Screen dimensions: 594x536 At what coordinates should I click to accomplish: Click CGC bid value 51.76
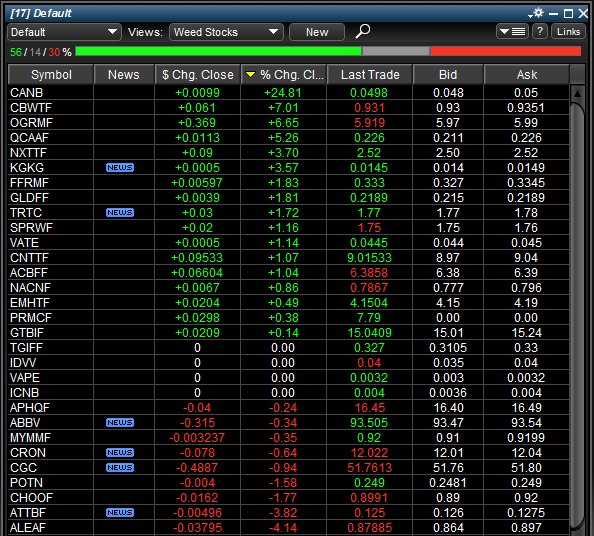click(448, 467)
